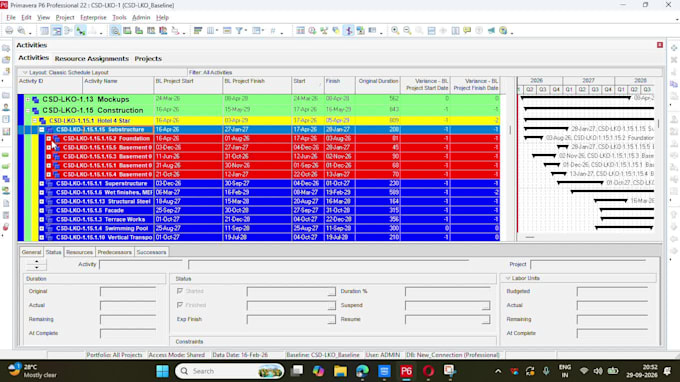Toggle the Finished checkbox
The image size is (680, 382).
pos(180,305)
